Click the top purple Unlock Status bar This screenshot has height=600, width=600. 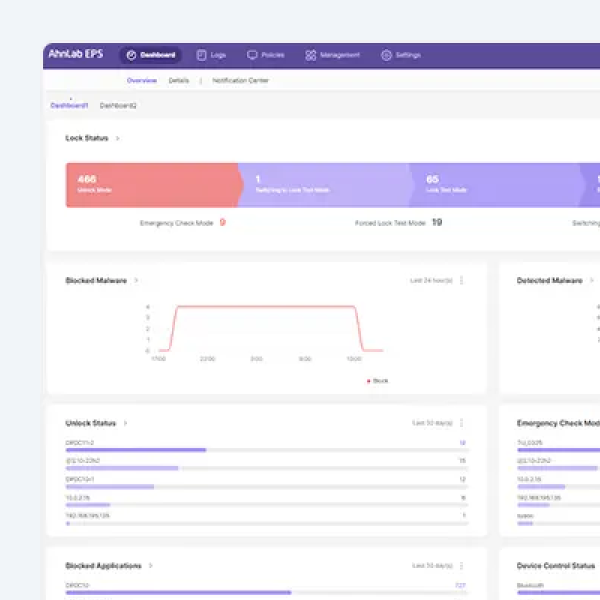[x=136, y=450]
